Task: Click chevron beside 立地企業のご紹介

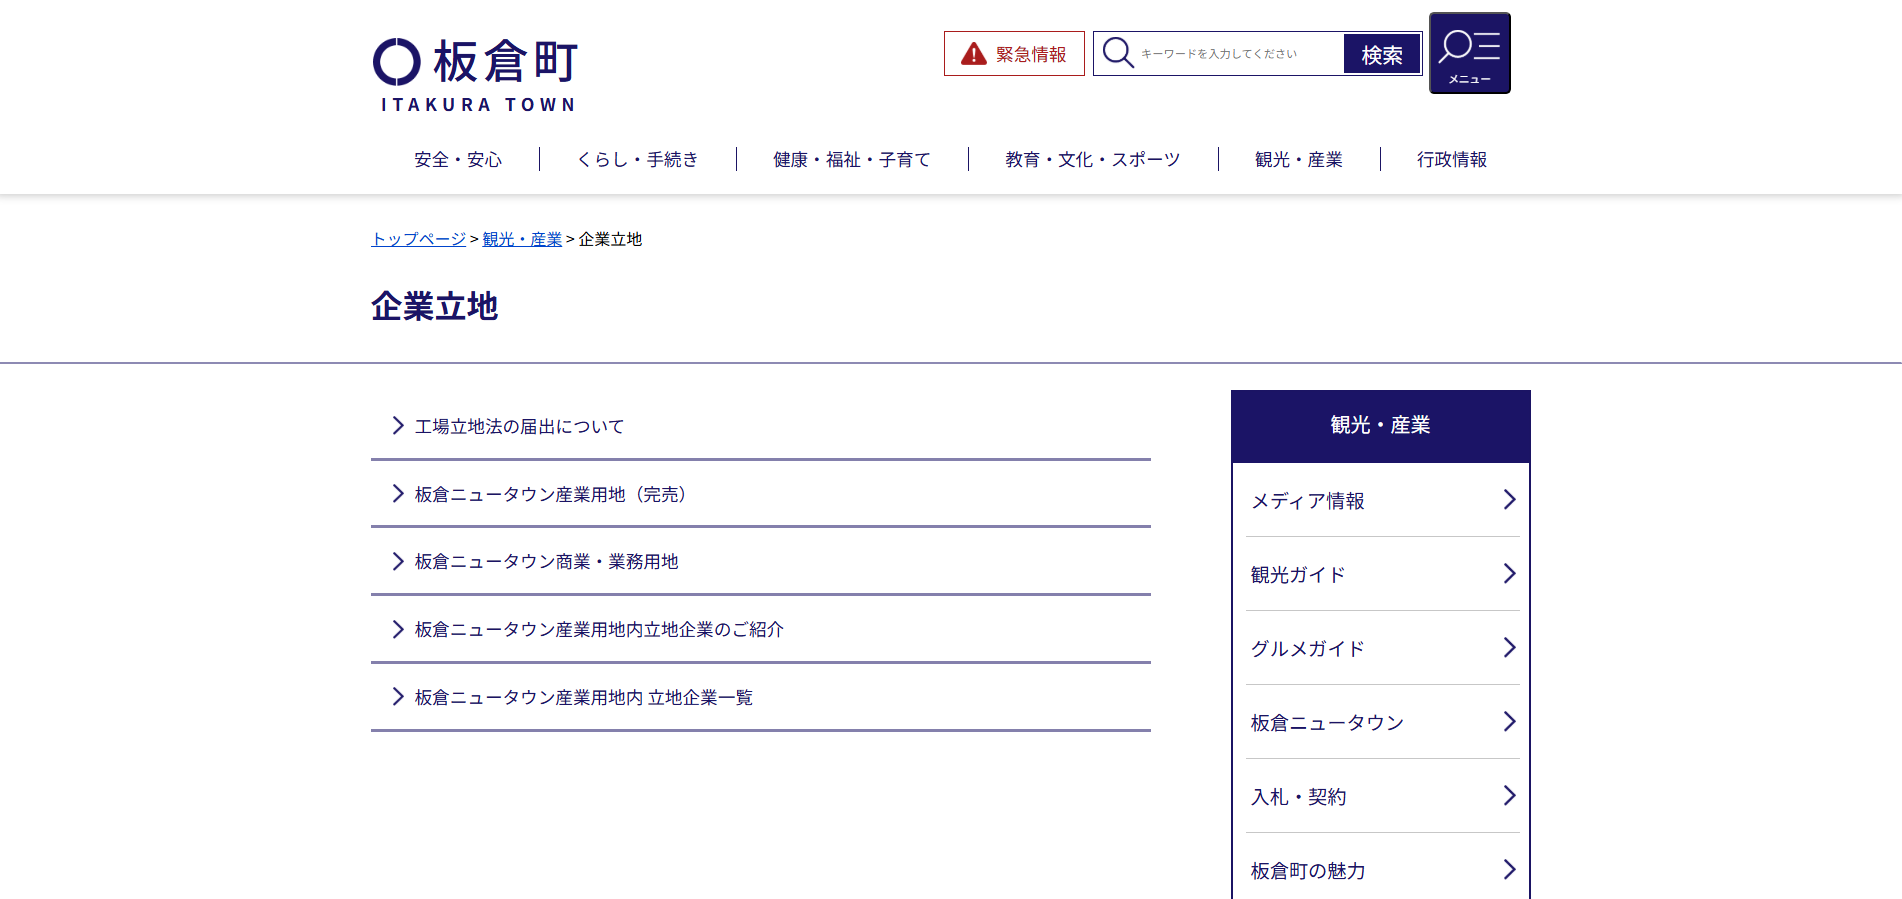Action: click(x=398, y=629)
